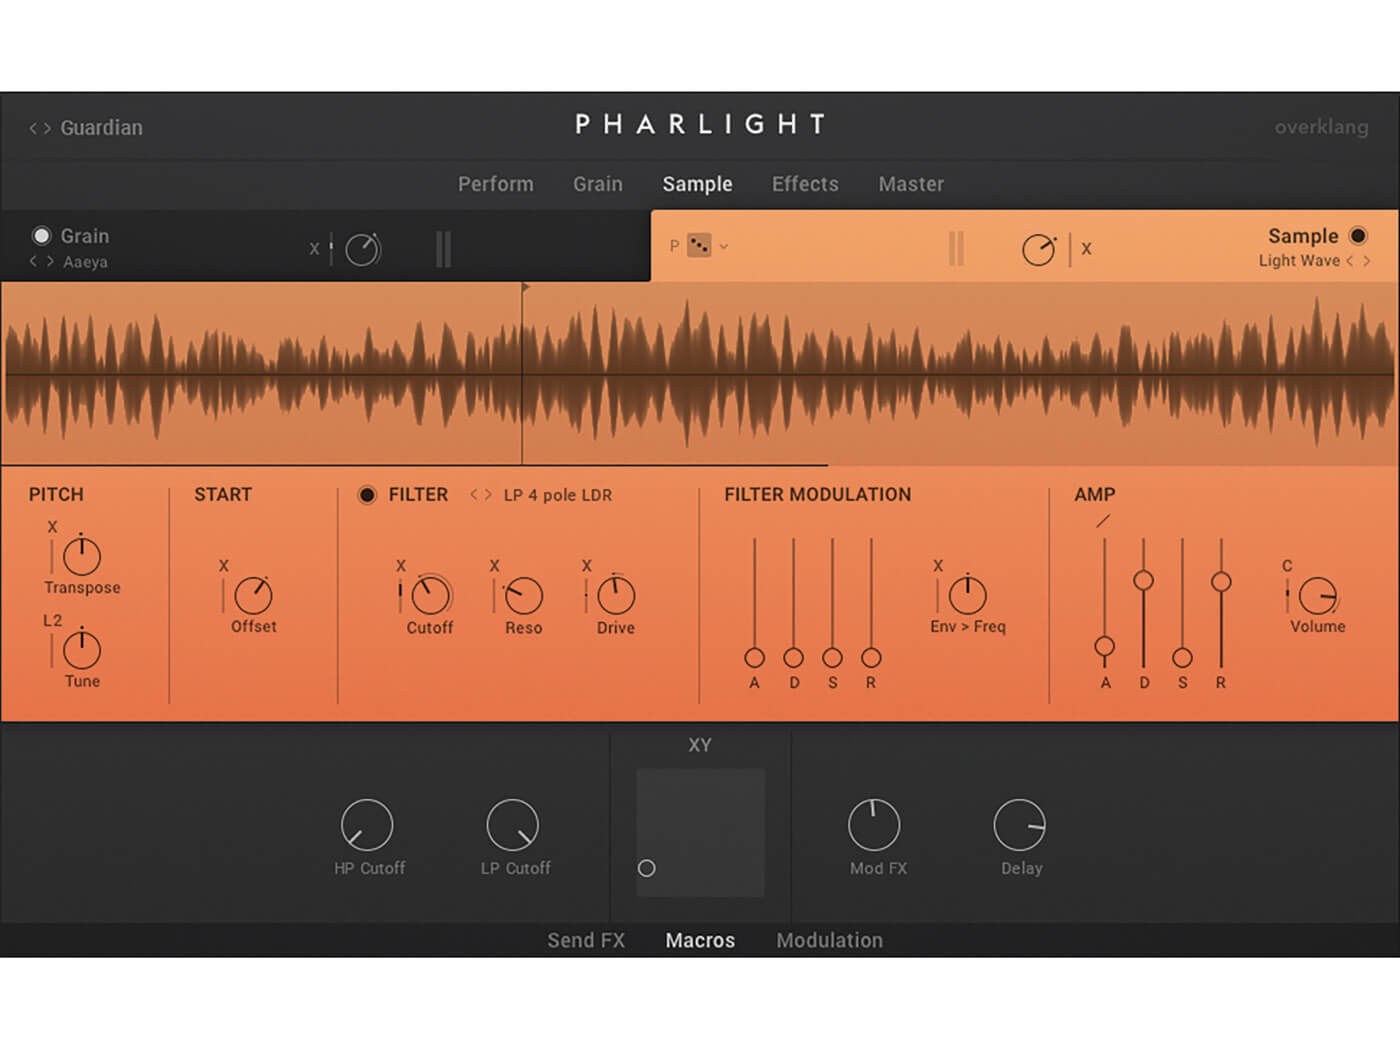The image size is (1400, 1050).
Task: Toggle the Sample layer on
Action: (x=1358, y=235)
